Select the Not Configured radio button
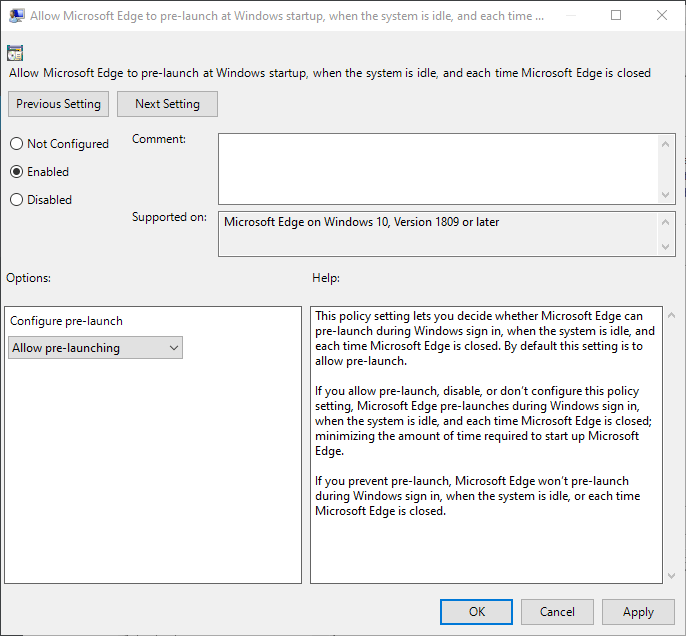Image resolution: width=686 pixels, height=636 pixels. pyautogui.click(x=16, y=144)
